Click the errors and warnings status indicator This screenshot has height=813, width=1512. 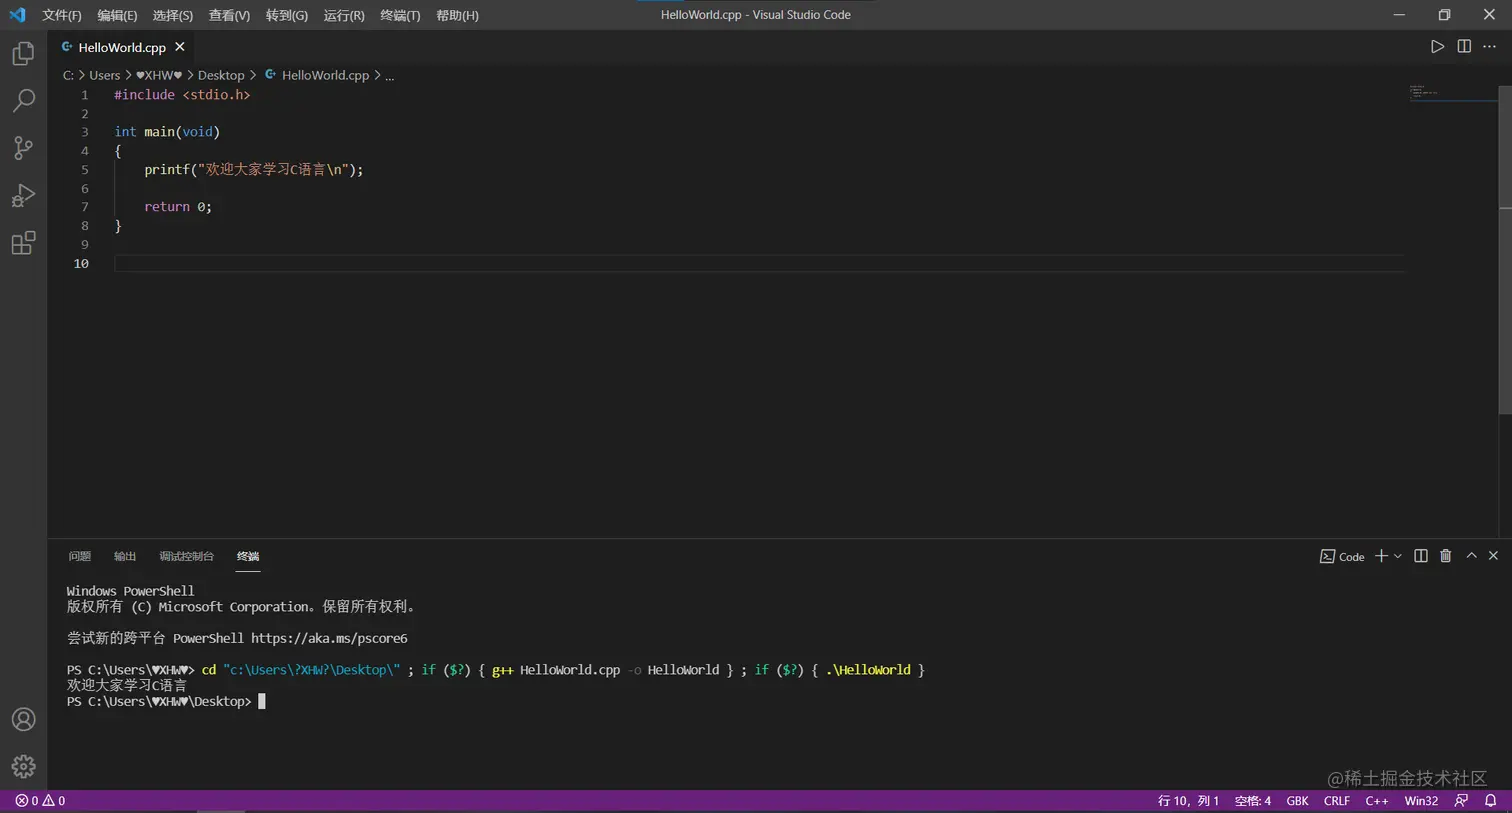pyautogui.click(x=40, y=801)
